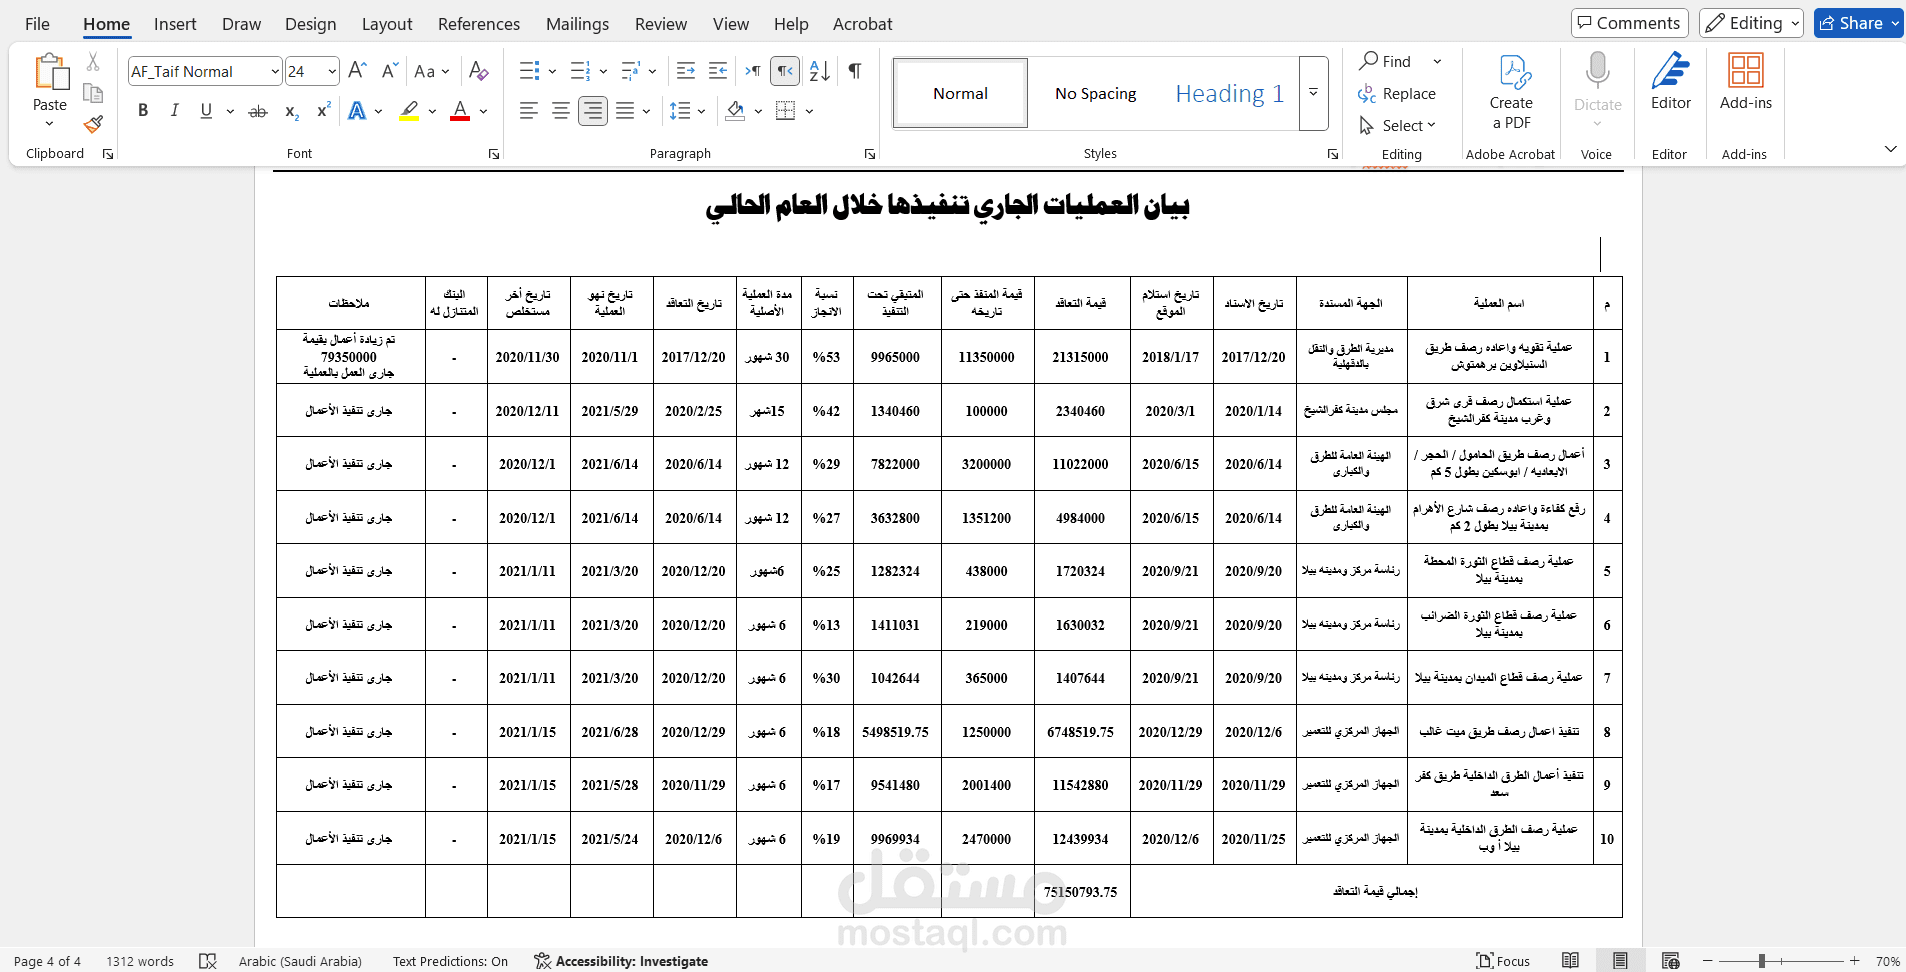Viewport: 1906px width, 972px height.
Task: Zoom out with the minus button
Action: (x=1708, y=961)
